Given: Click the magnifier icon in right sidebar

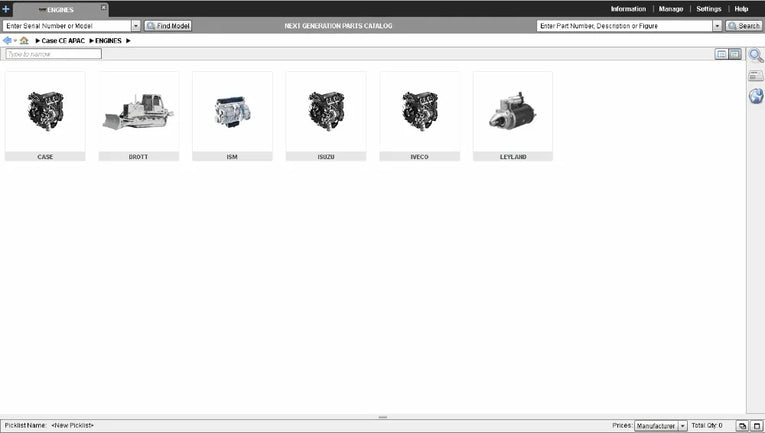Looking at the screenshot, I should pyautogui.click(x=756, y=56).
